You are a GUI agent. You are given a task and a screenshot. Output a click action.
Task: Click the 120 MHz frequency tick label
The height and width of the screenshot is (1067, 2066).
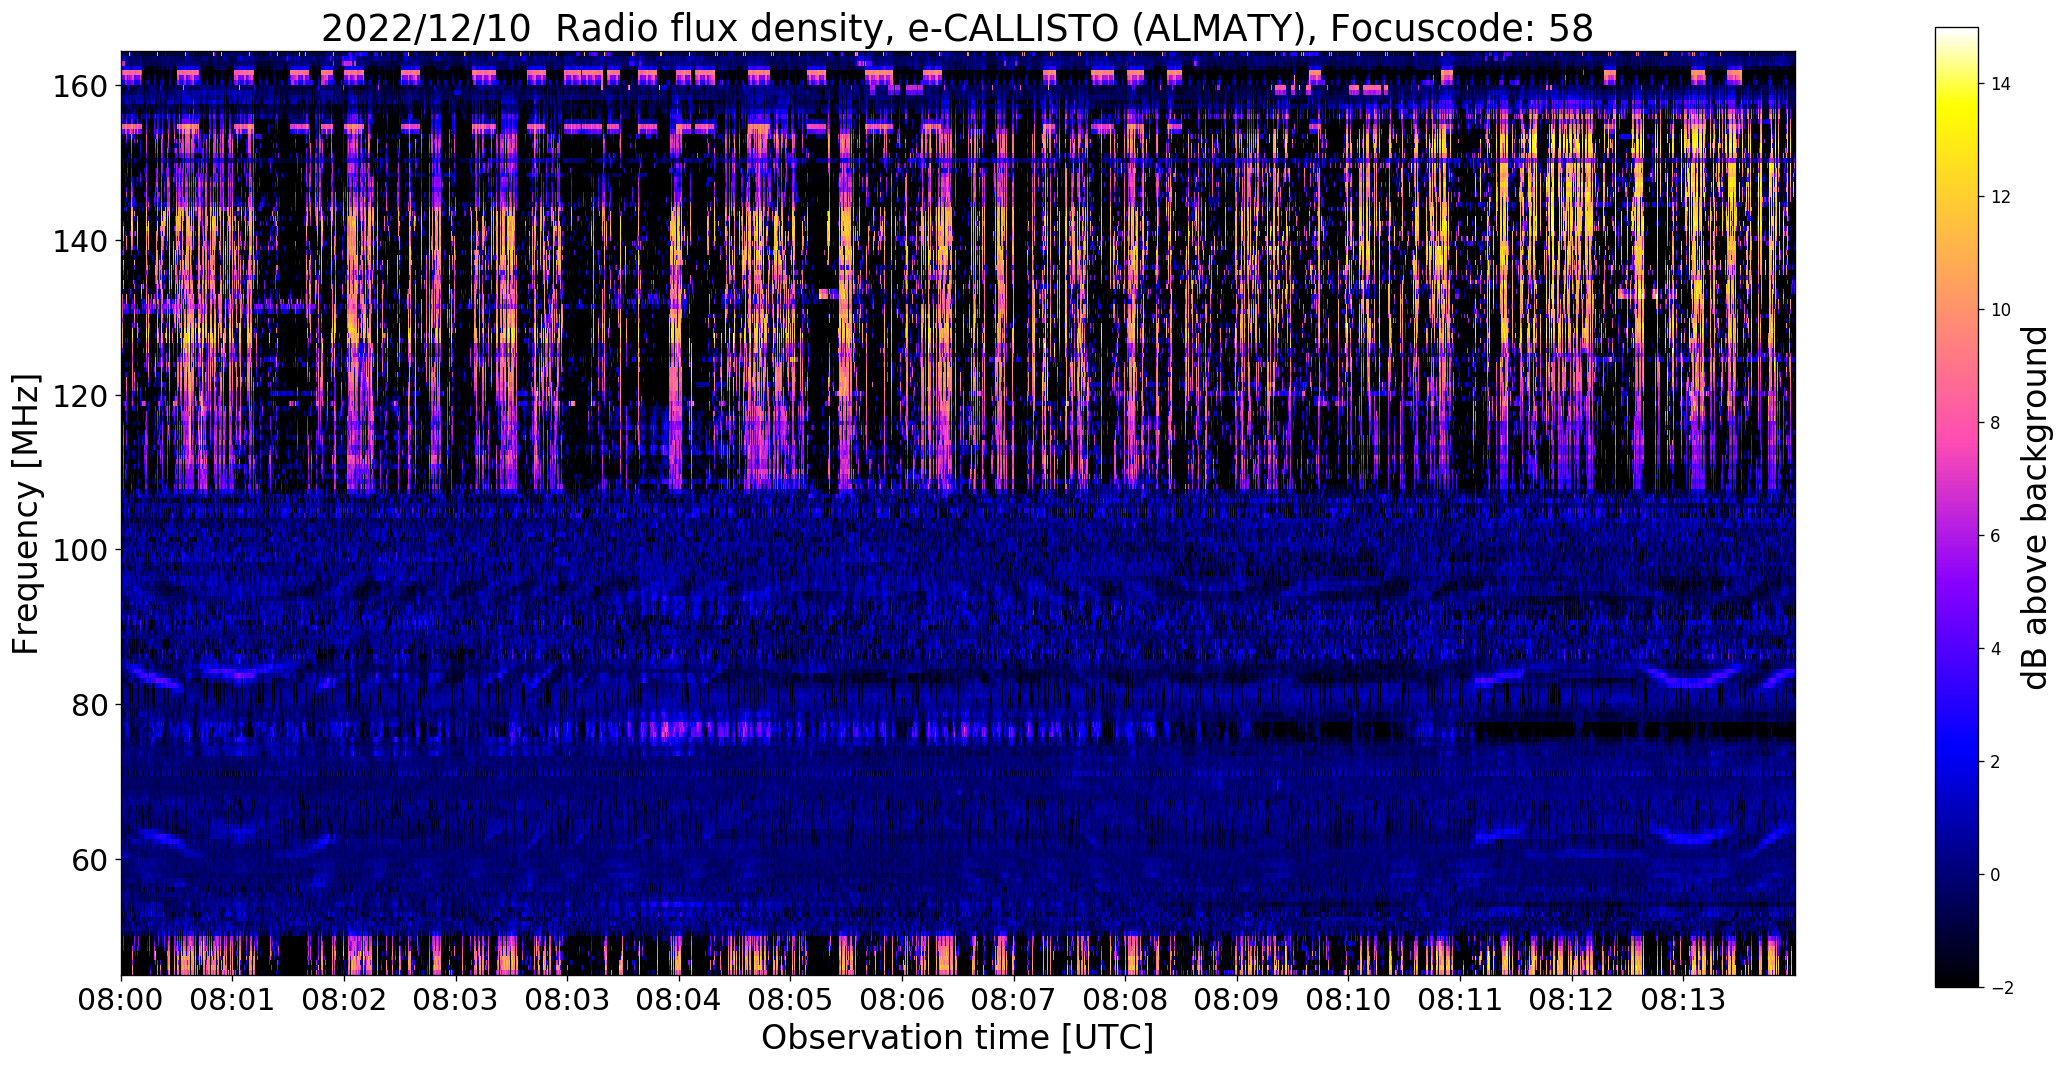click(79, 396)
